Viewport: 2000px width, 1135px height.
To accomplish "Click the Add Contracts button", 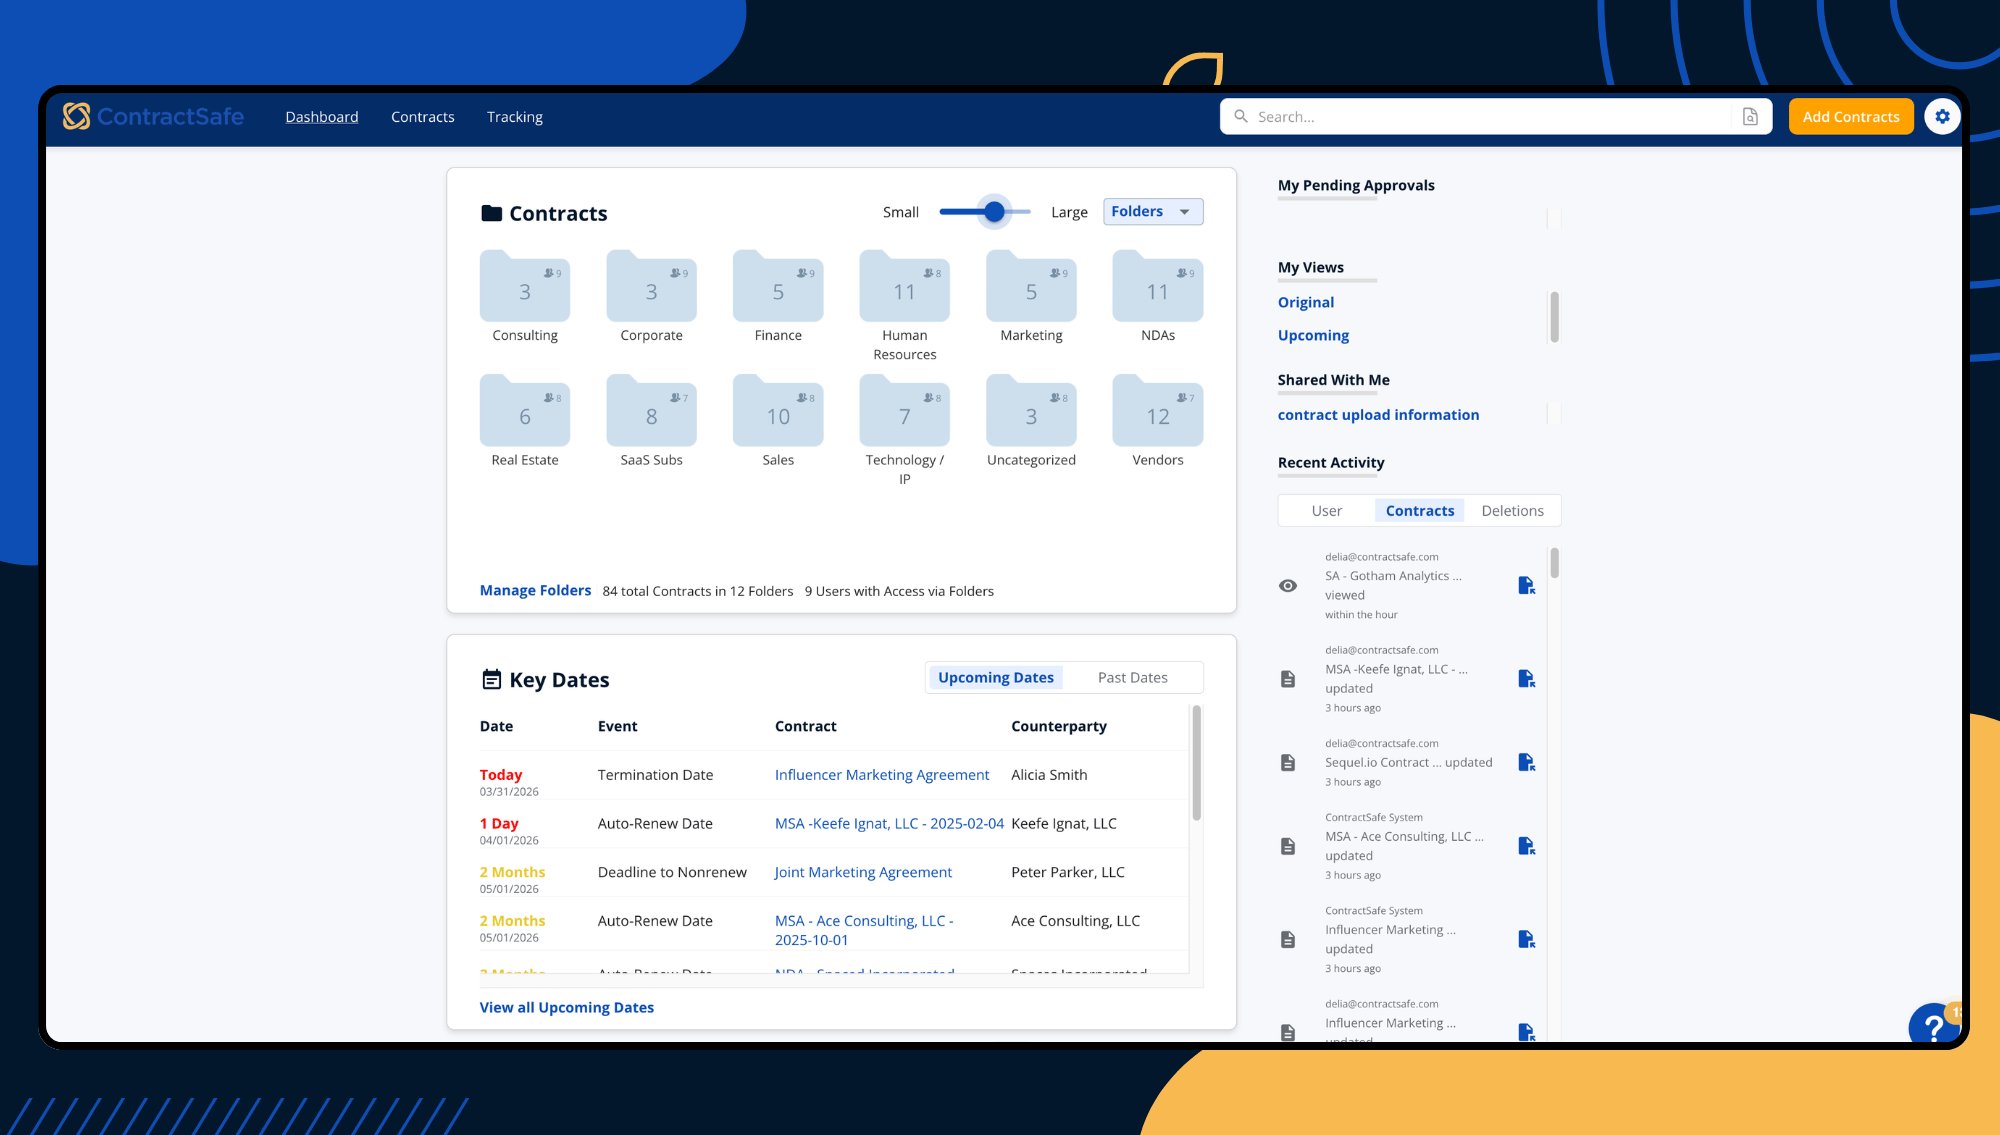I will 1850,117.
